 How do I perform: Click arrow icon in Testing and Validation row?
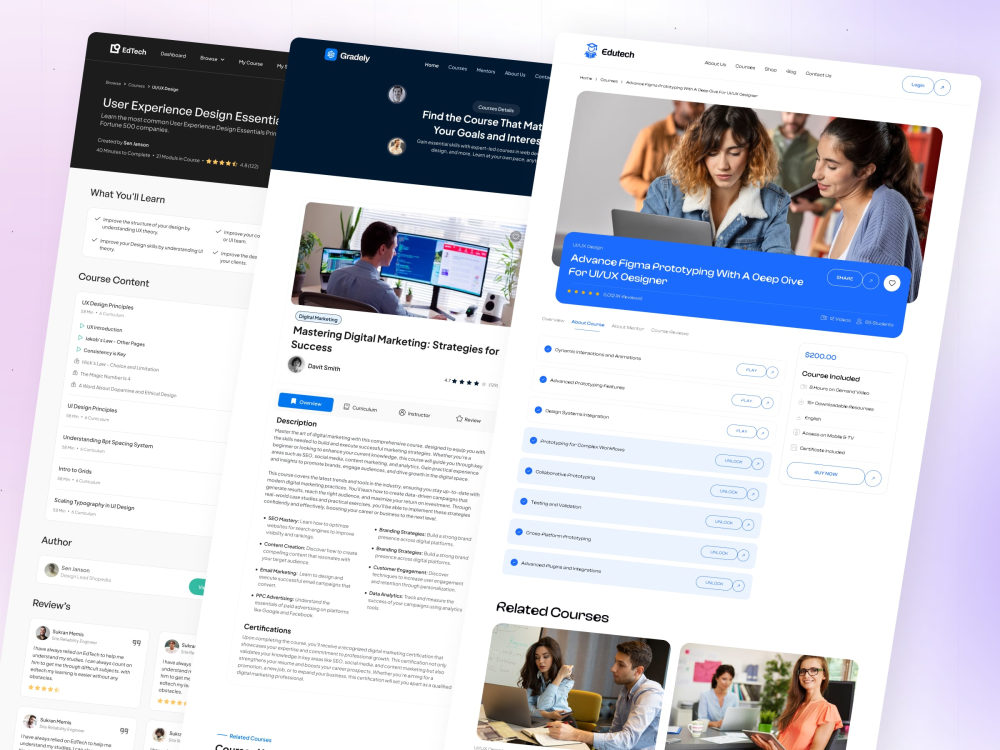pos(748,525)
